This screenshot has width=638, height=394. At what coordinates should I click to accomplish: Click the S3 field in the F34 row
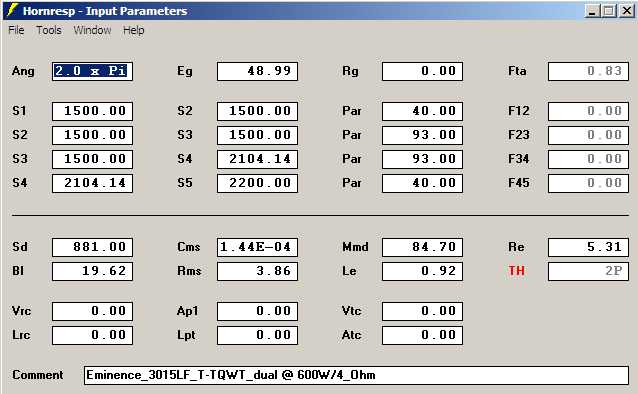92,159
